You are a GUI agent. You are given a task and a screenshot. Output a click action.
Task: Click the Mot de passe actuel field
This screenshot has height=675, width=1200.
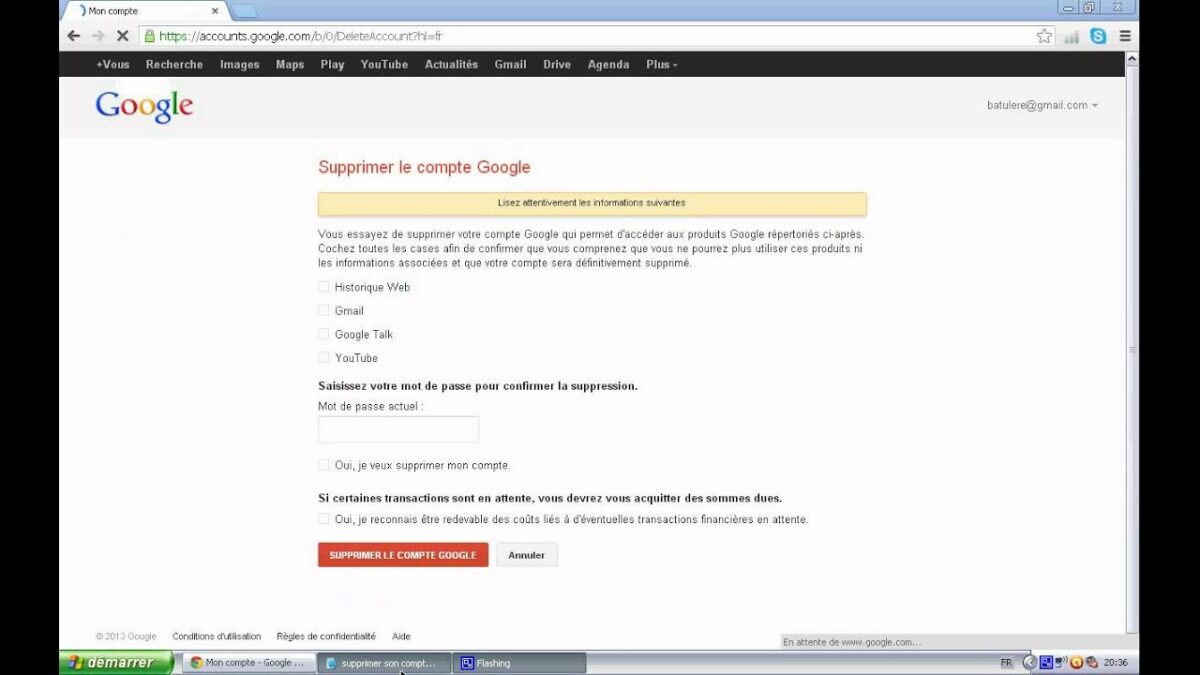click(398, 430)
